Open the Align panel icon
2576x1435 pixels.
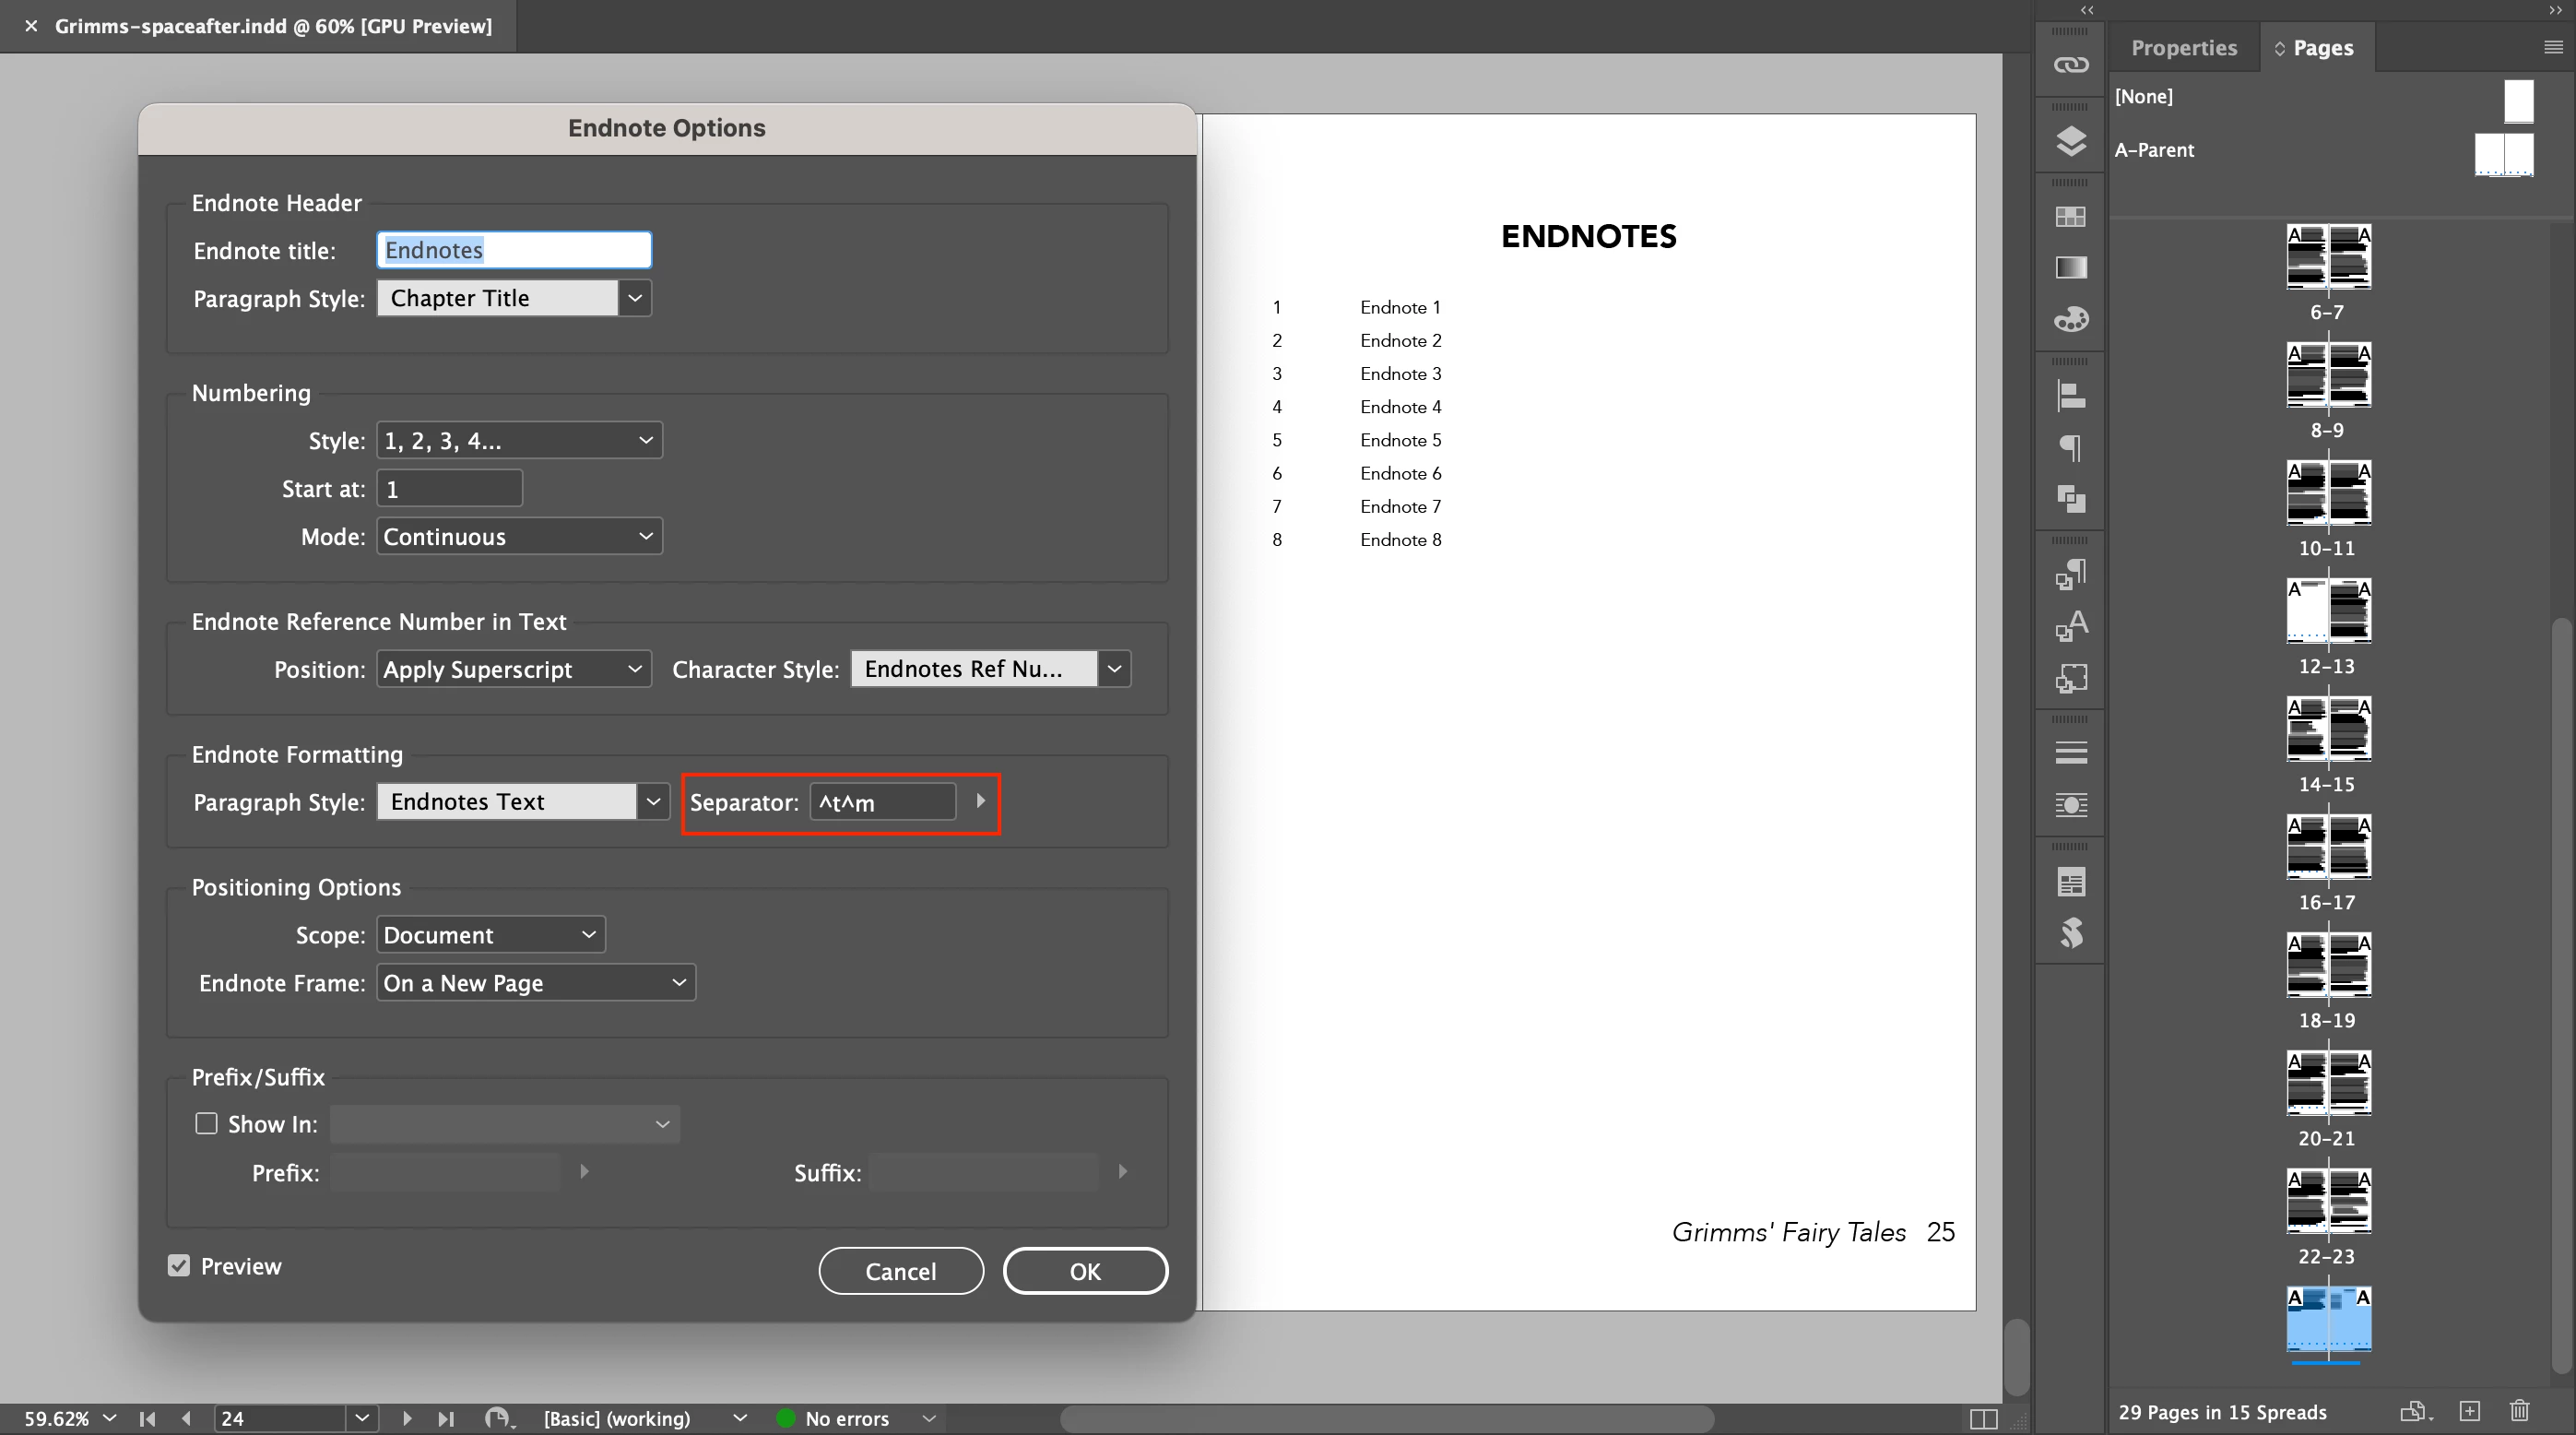(x=2070, y=396)
